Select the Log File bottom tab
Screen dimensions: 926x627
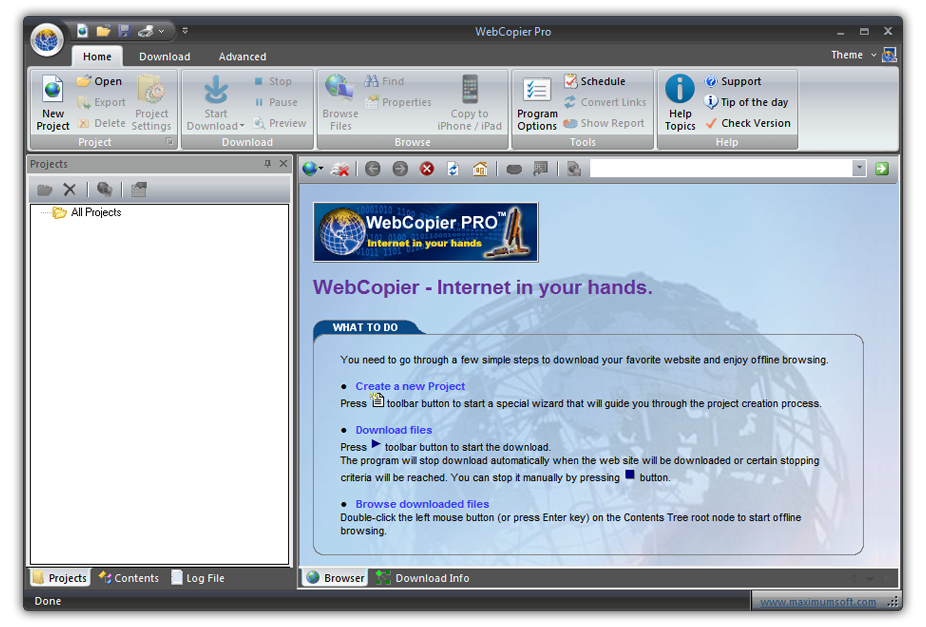pyautogui.click(x=198, y=578)
